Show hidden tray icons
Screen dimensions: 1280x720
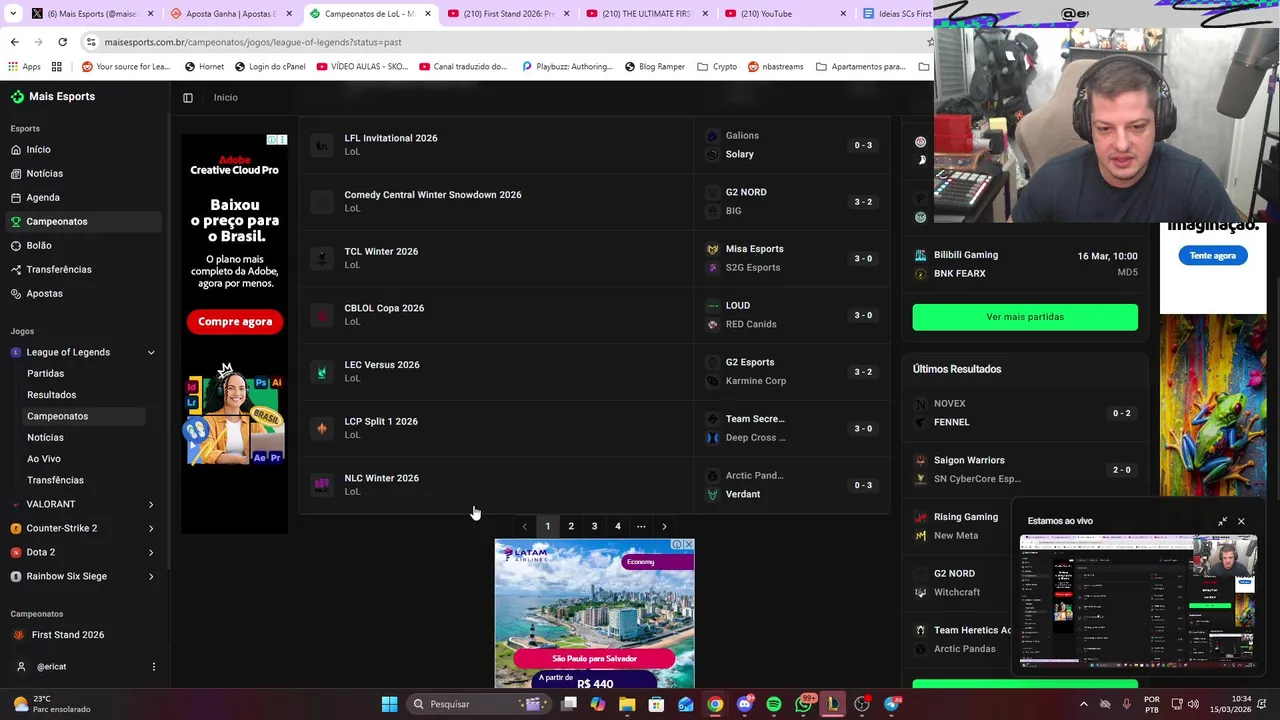[x=1083, y=704]
